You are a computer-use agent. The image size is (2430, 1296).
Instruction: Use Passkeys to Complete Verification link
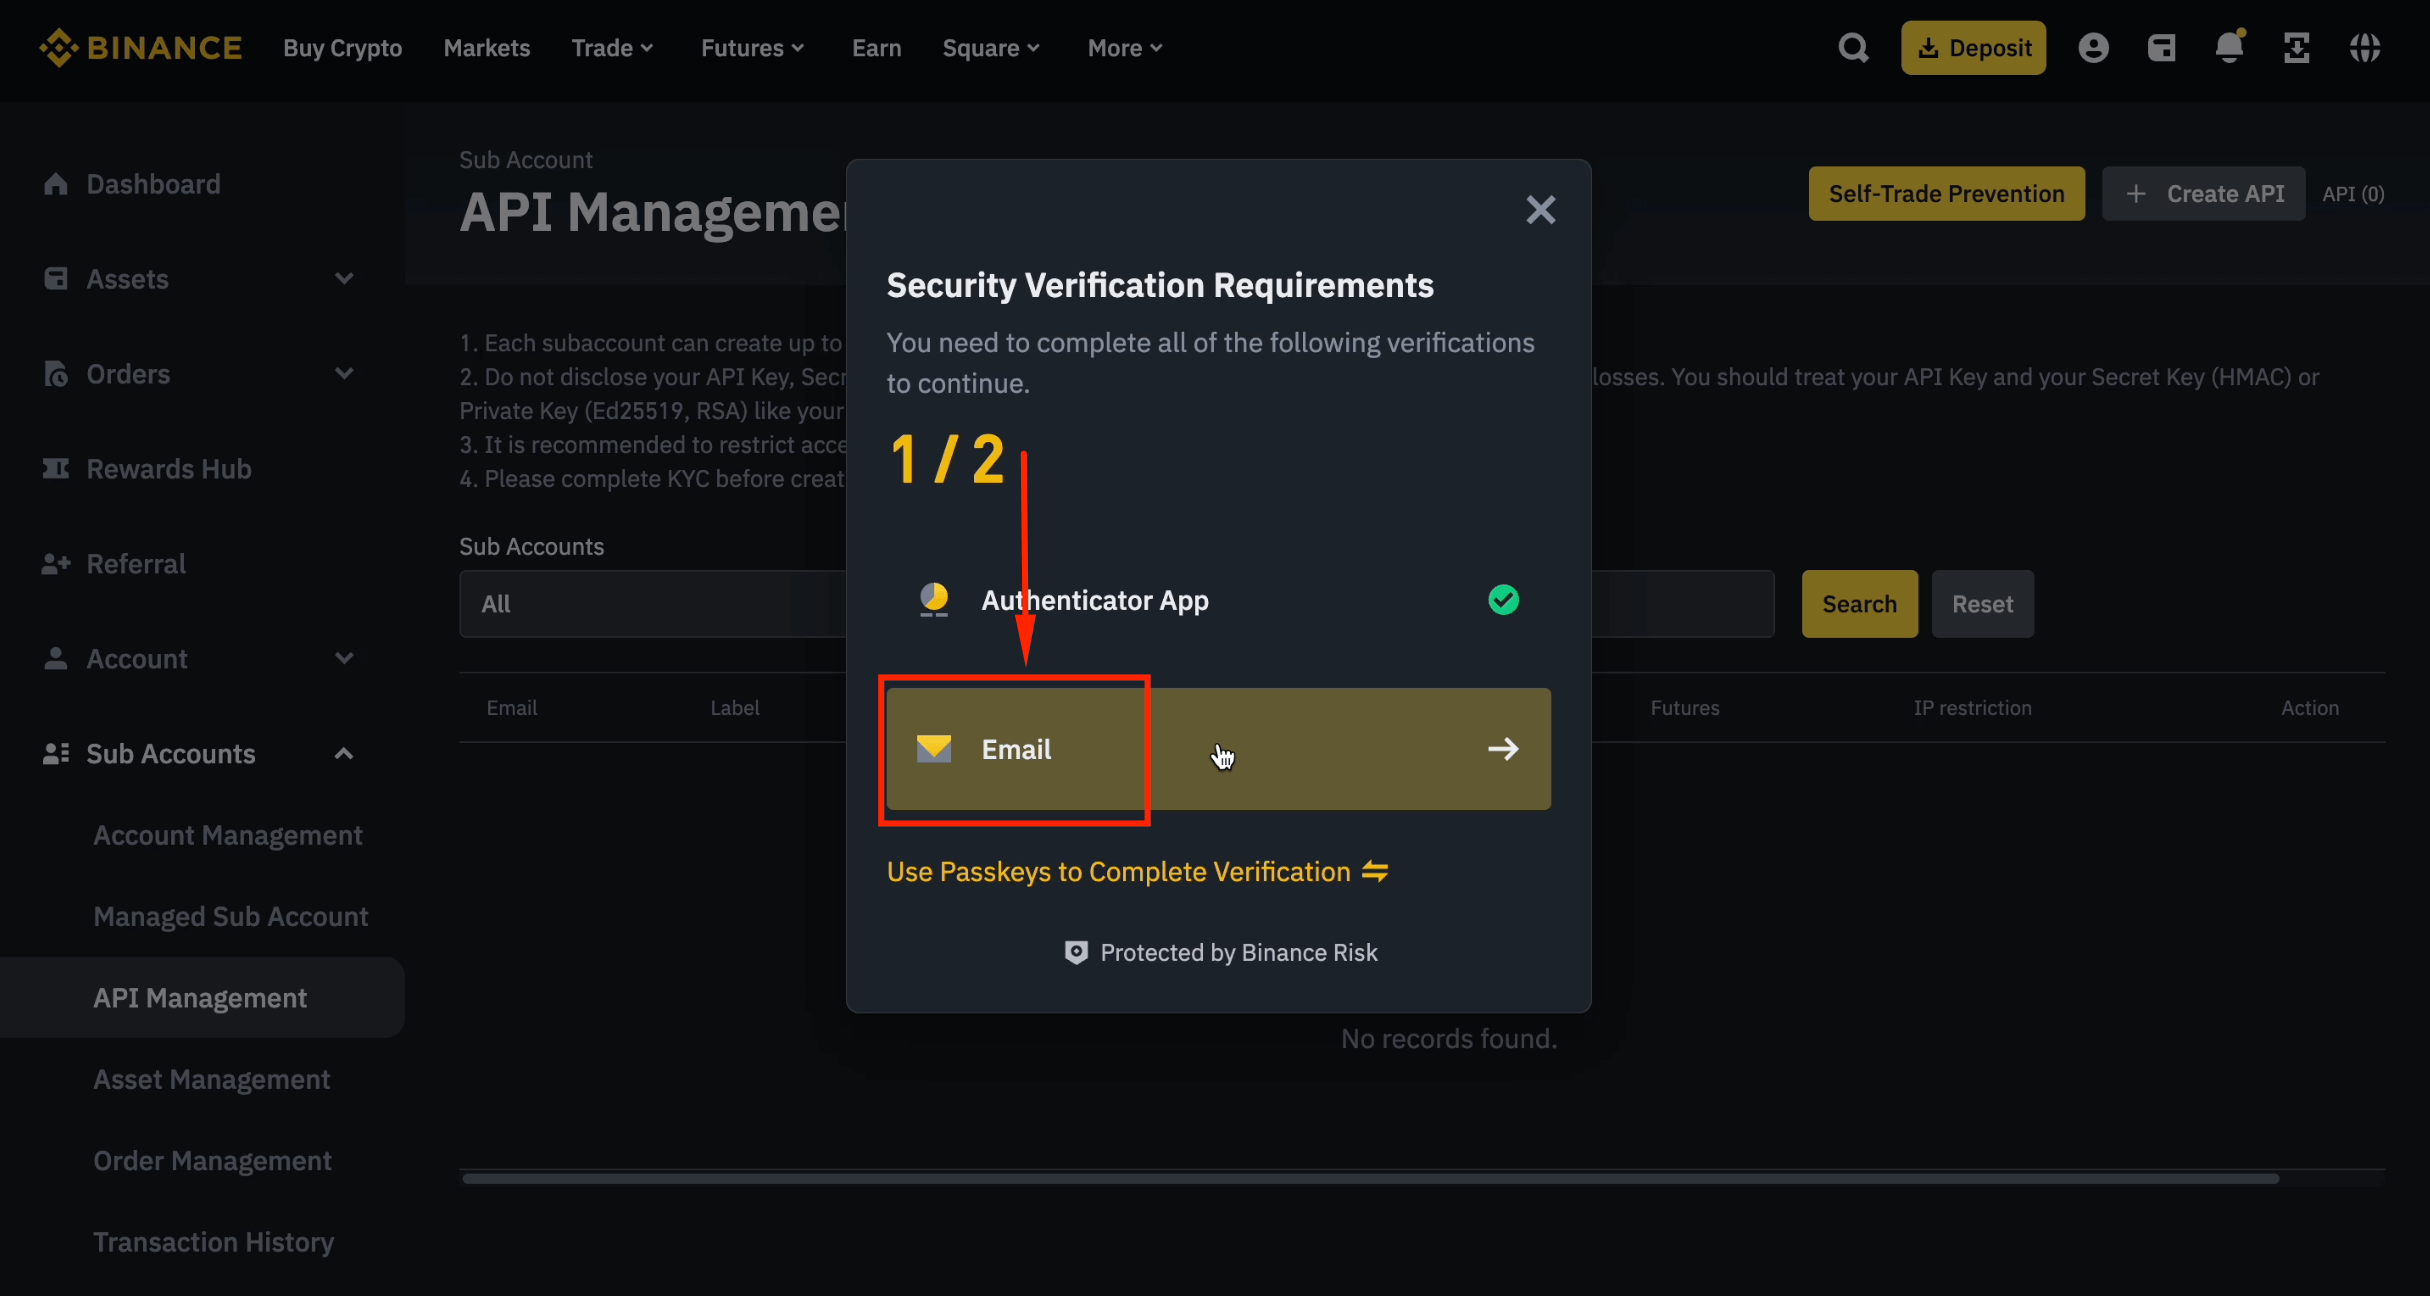tap(1137, 871)
